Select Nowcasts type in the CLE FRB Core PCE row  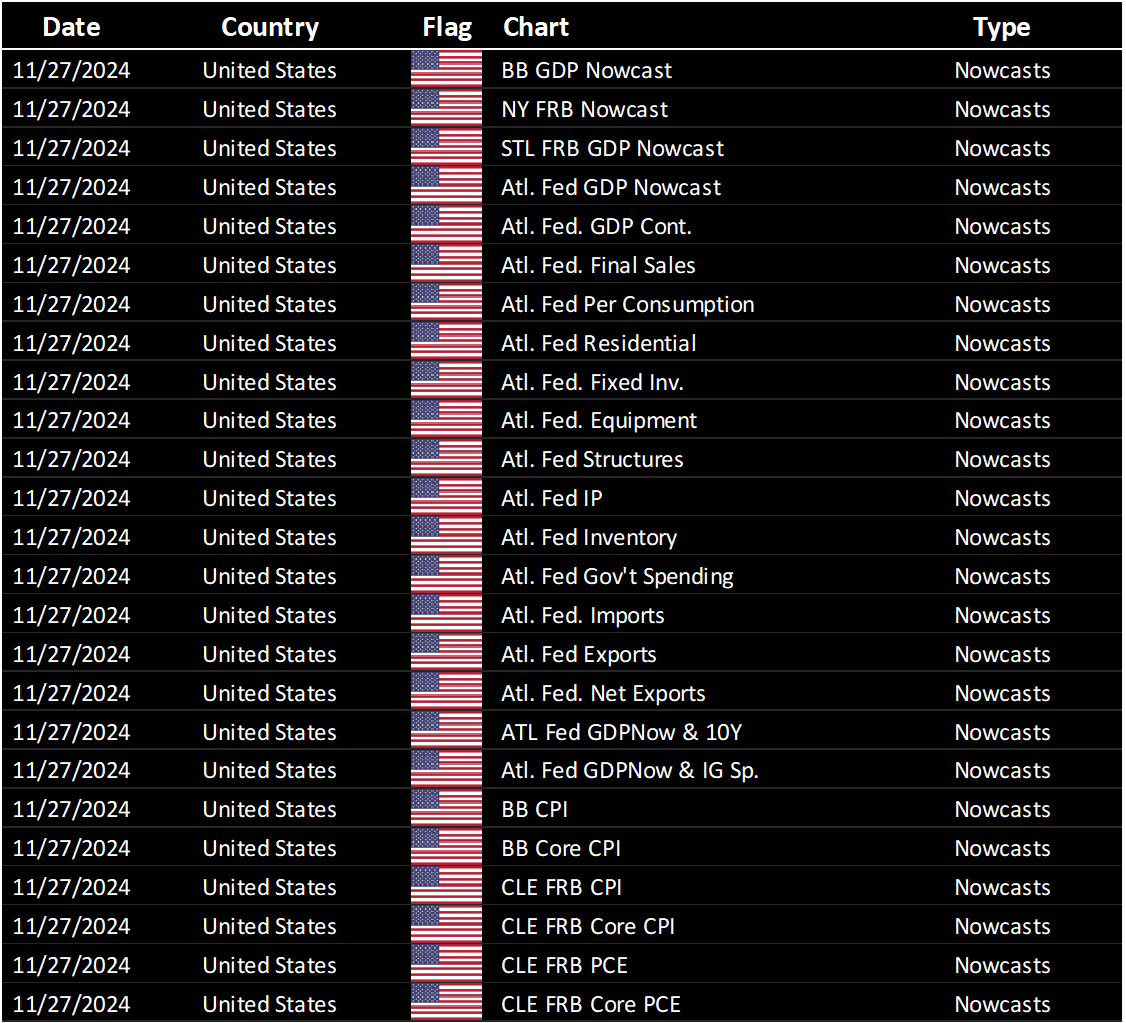pyautogui.click(x=1002, y=1004)
